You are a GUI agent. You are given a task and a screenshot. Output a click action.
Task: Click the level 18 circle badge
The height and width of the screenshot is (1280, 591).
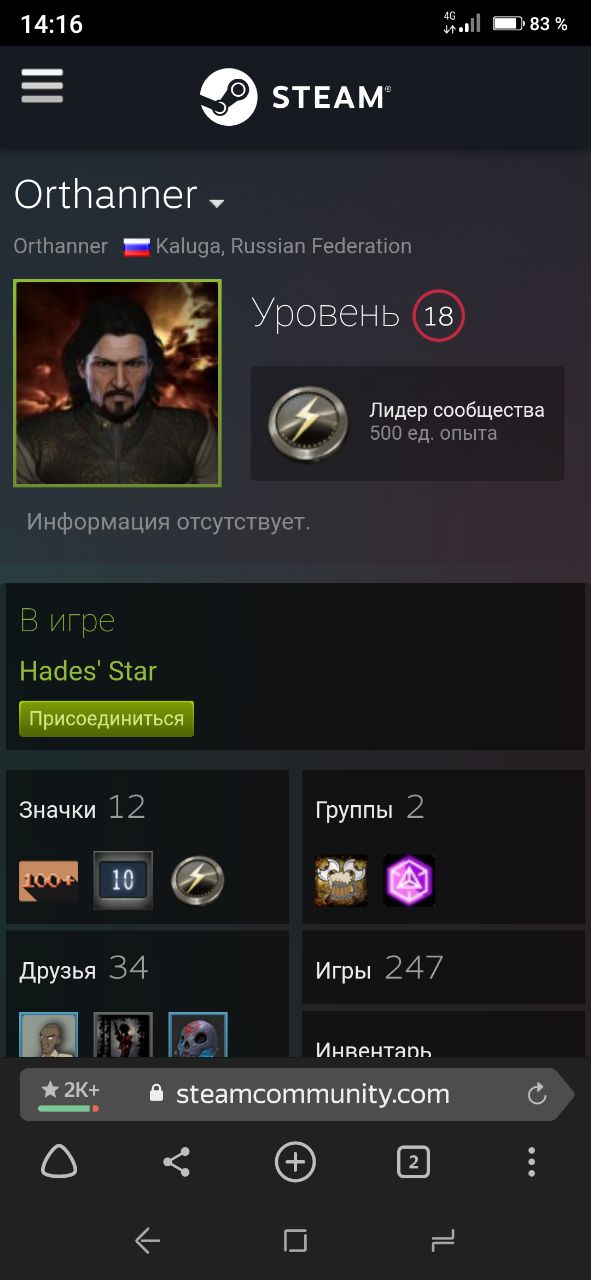(x=438, y=317)
